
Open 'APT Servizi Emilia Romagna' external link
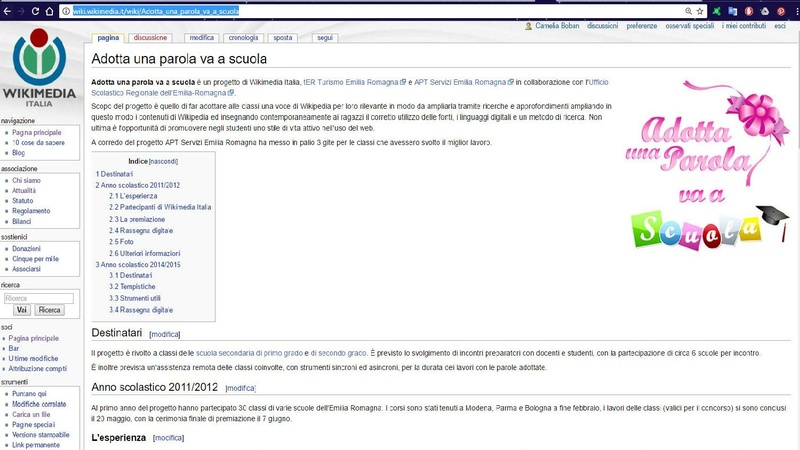pos(464,82)
